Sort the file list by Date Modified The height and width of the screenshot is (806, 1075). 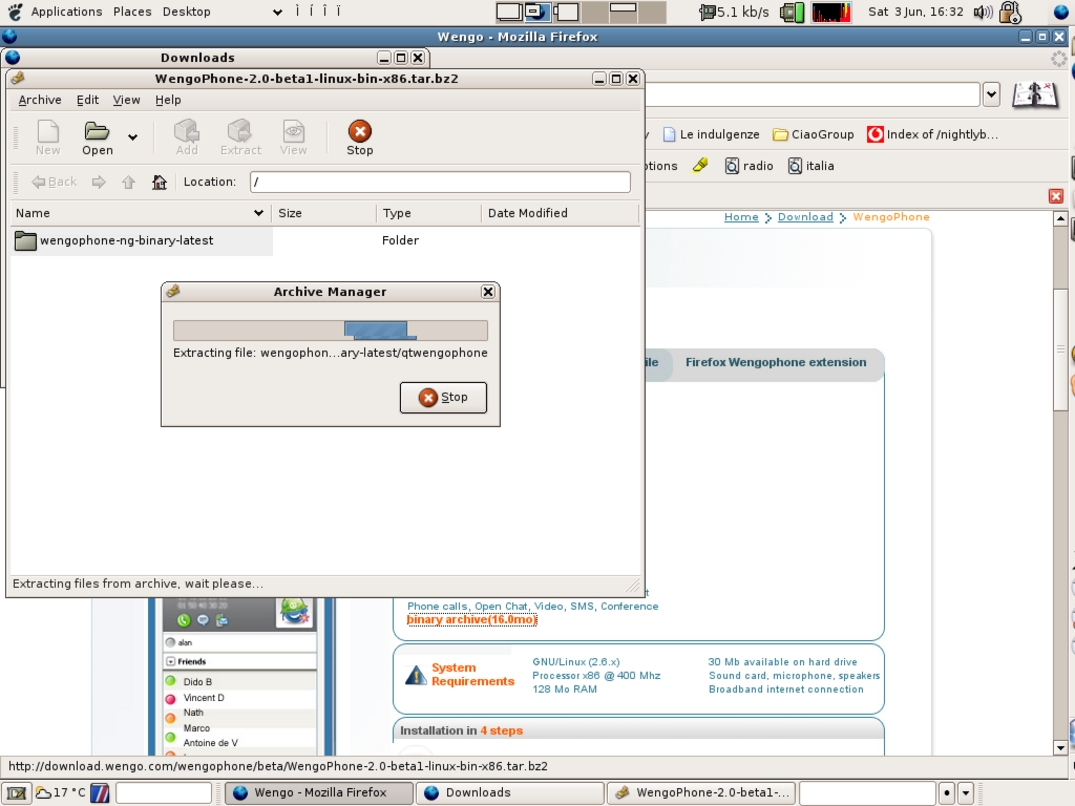[559, 213]
